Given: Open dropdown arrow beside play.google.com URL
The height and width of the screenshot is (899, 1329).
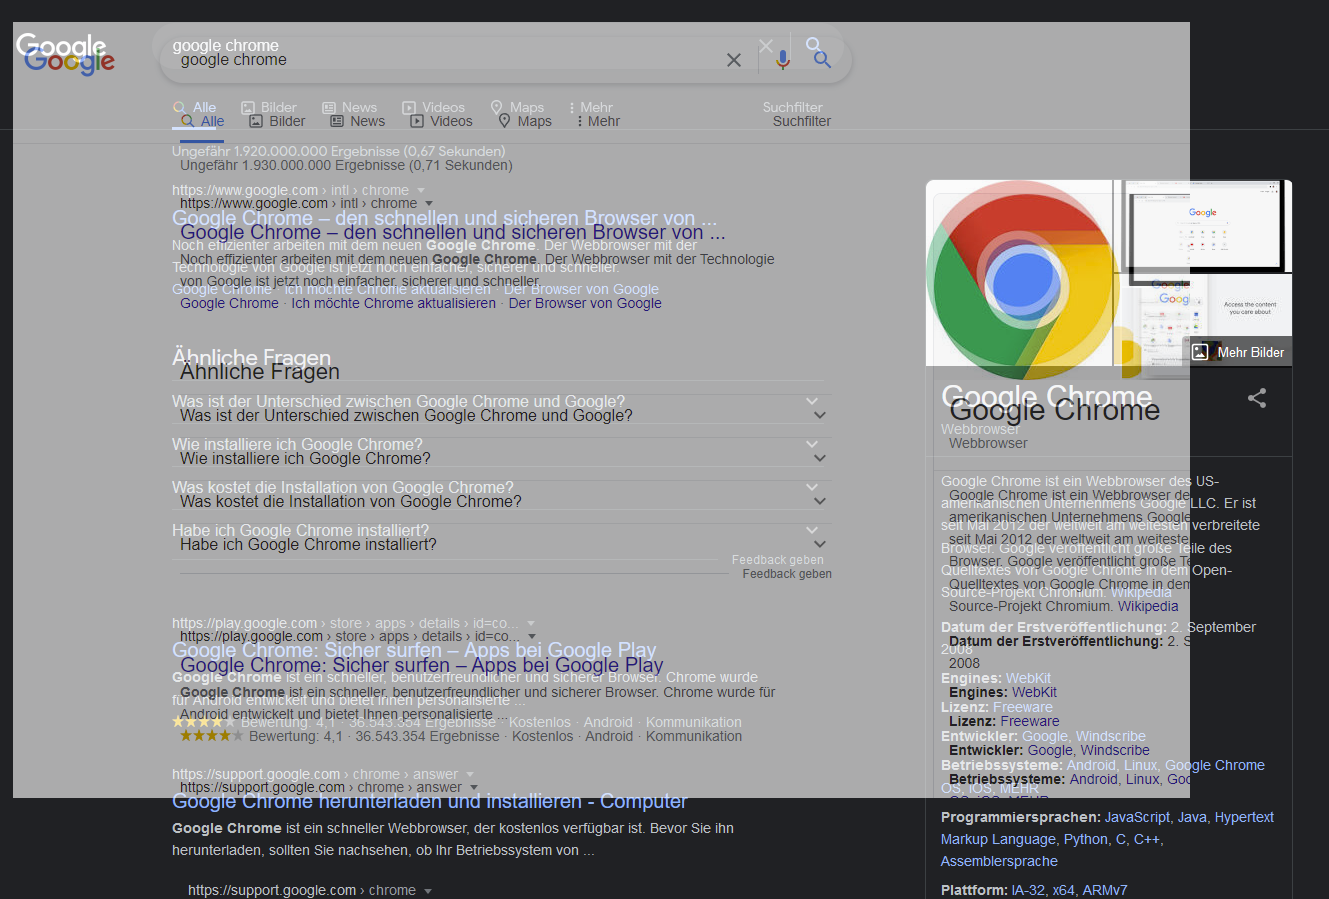Looking at the screenshot, I should tap(532, 636).
